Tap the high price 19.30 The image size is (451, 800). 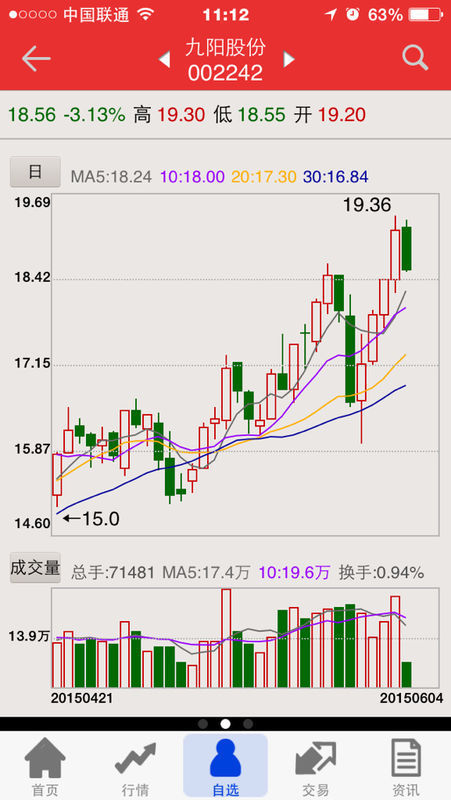[181, 115]
